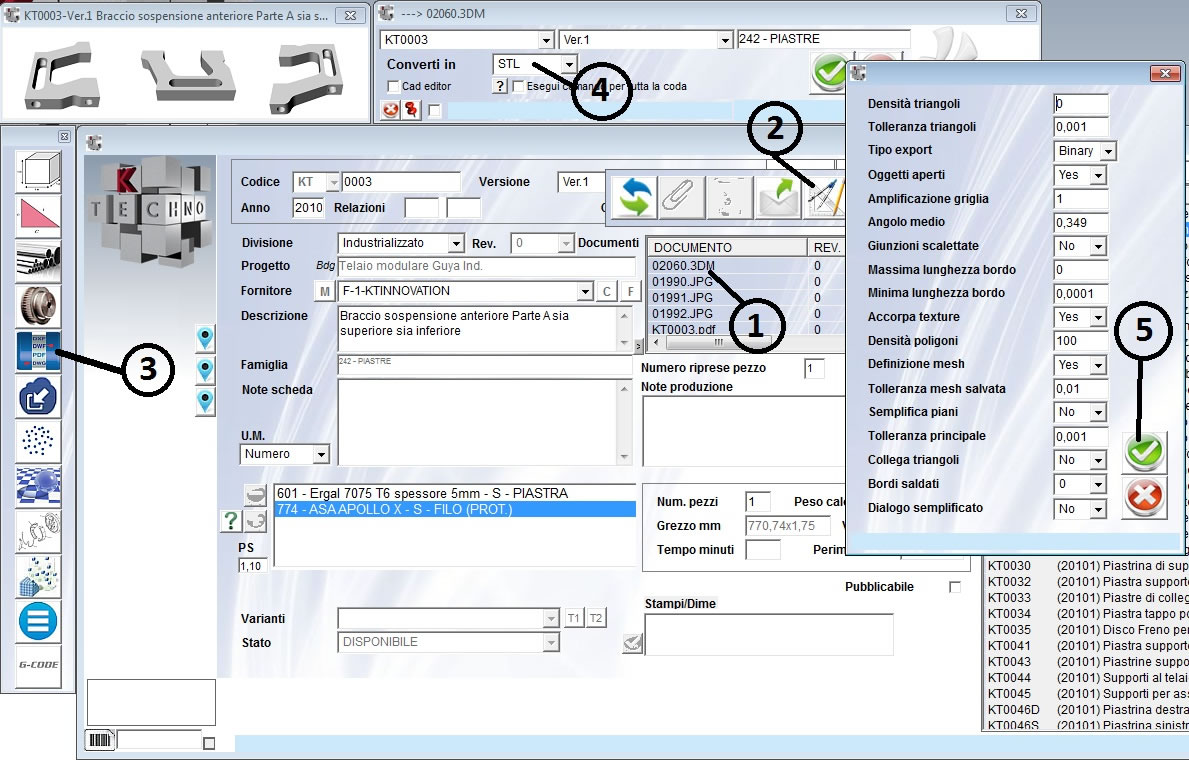Open the blue cubes mesh icon

tap(38, 576)
